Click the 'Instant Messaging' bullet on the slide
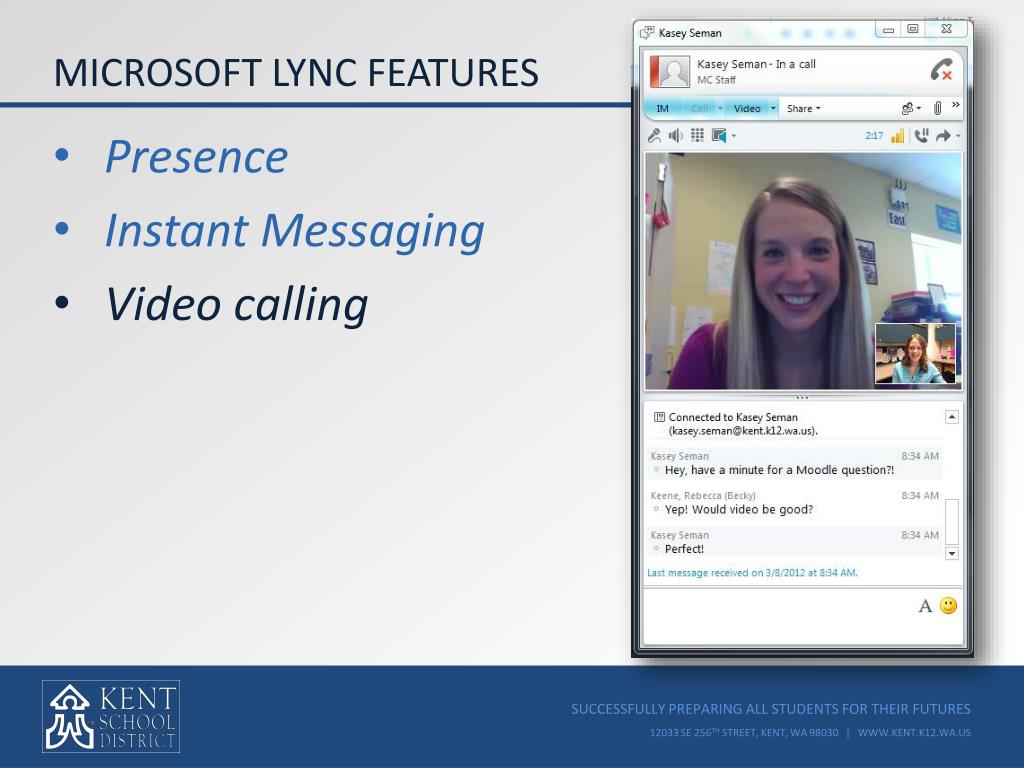 pos(295,232)
